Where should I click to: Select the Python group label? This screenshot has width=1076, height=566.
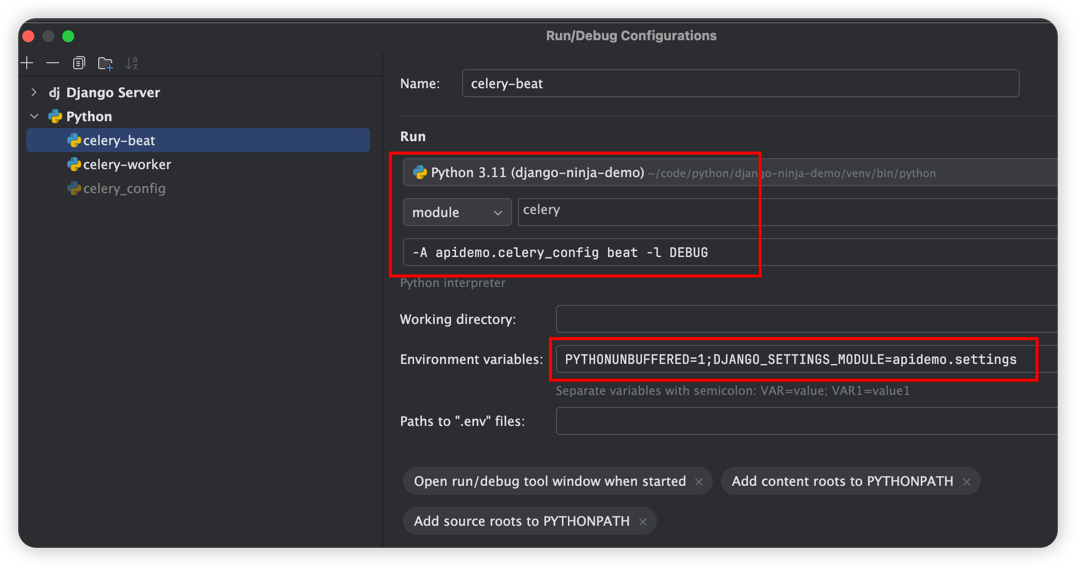[89, 117]
